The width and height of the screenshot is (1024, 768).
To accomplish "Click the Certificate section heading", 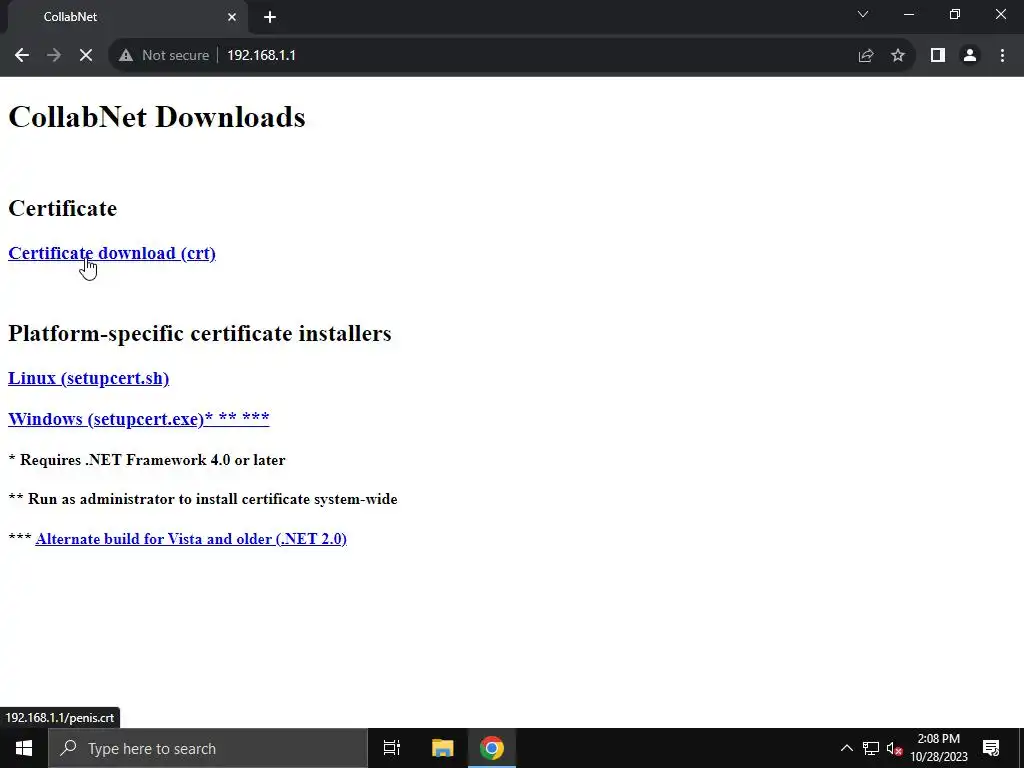I will 63,208.
